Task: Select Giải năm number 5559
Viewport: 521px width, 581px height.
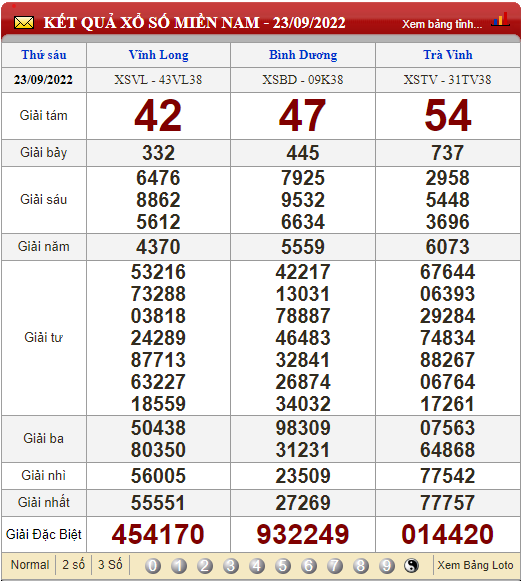Action: tap(303, 247)
